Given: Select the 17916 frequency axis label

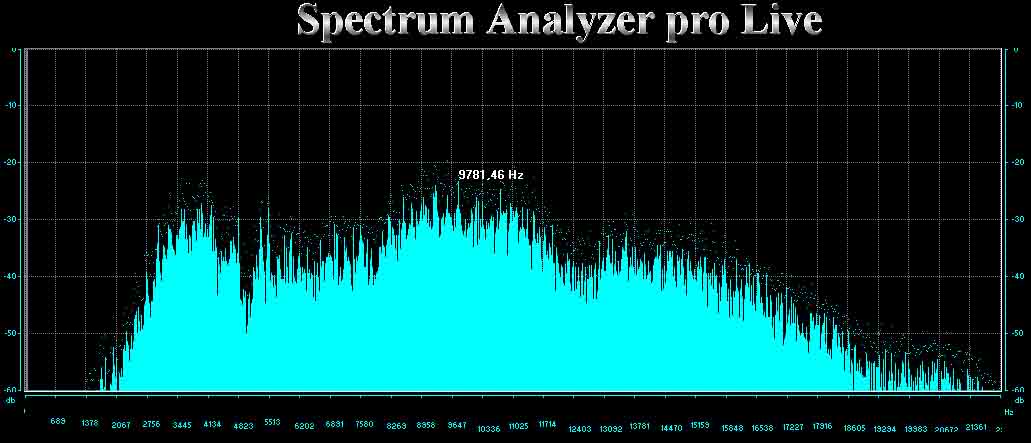Looking at the screenshot, I should [x=823, y=426].
